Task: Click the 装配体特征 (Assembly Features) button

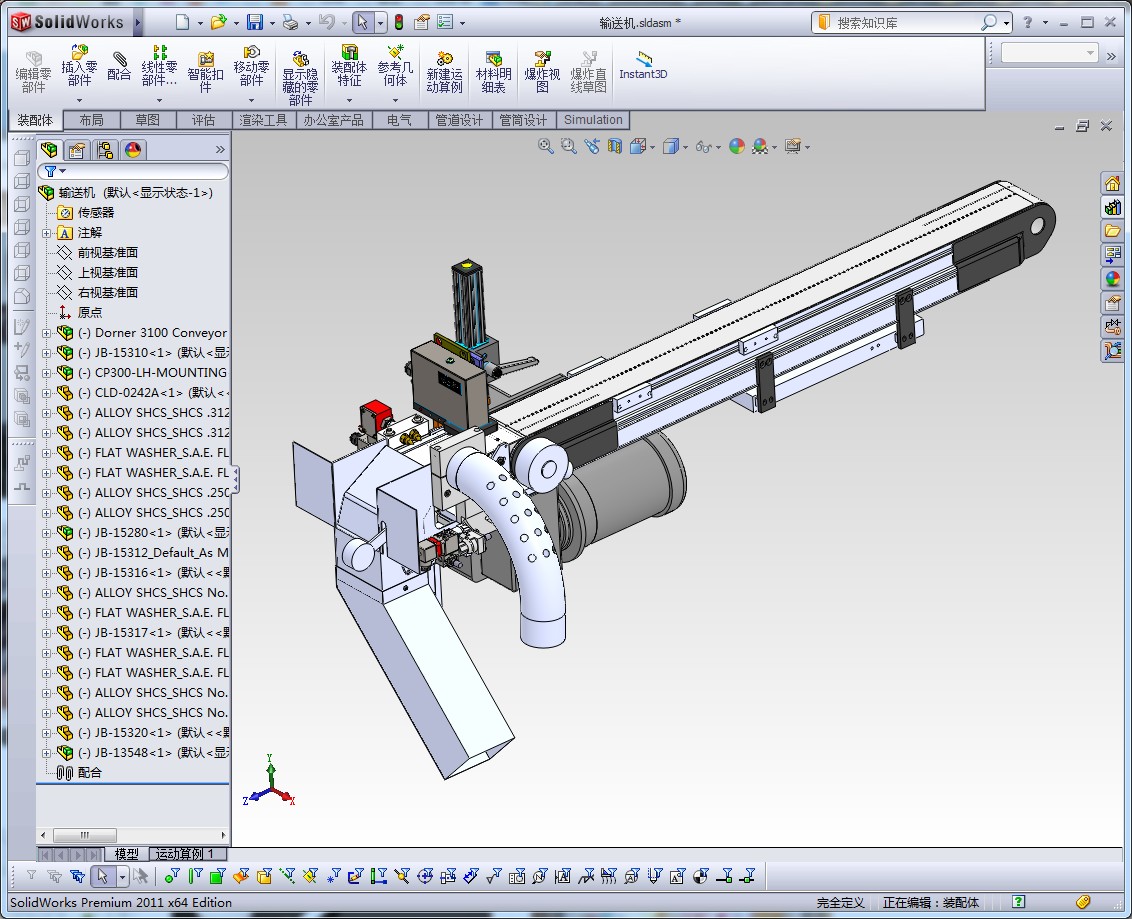Action: [349, 66]
